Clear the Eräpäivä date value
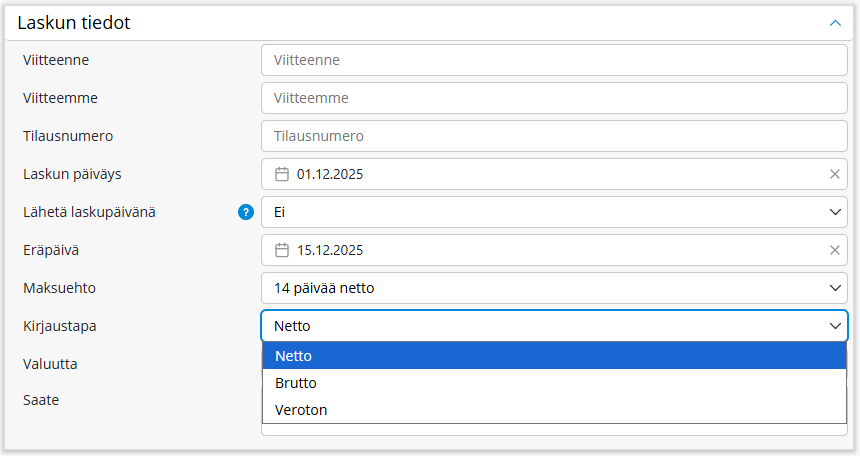Screen dimensions: 860x456 (835, 250)
